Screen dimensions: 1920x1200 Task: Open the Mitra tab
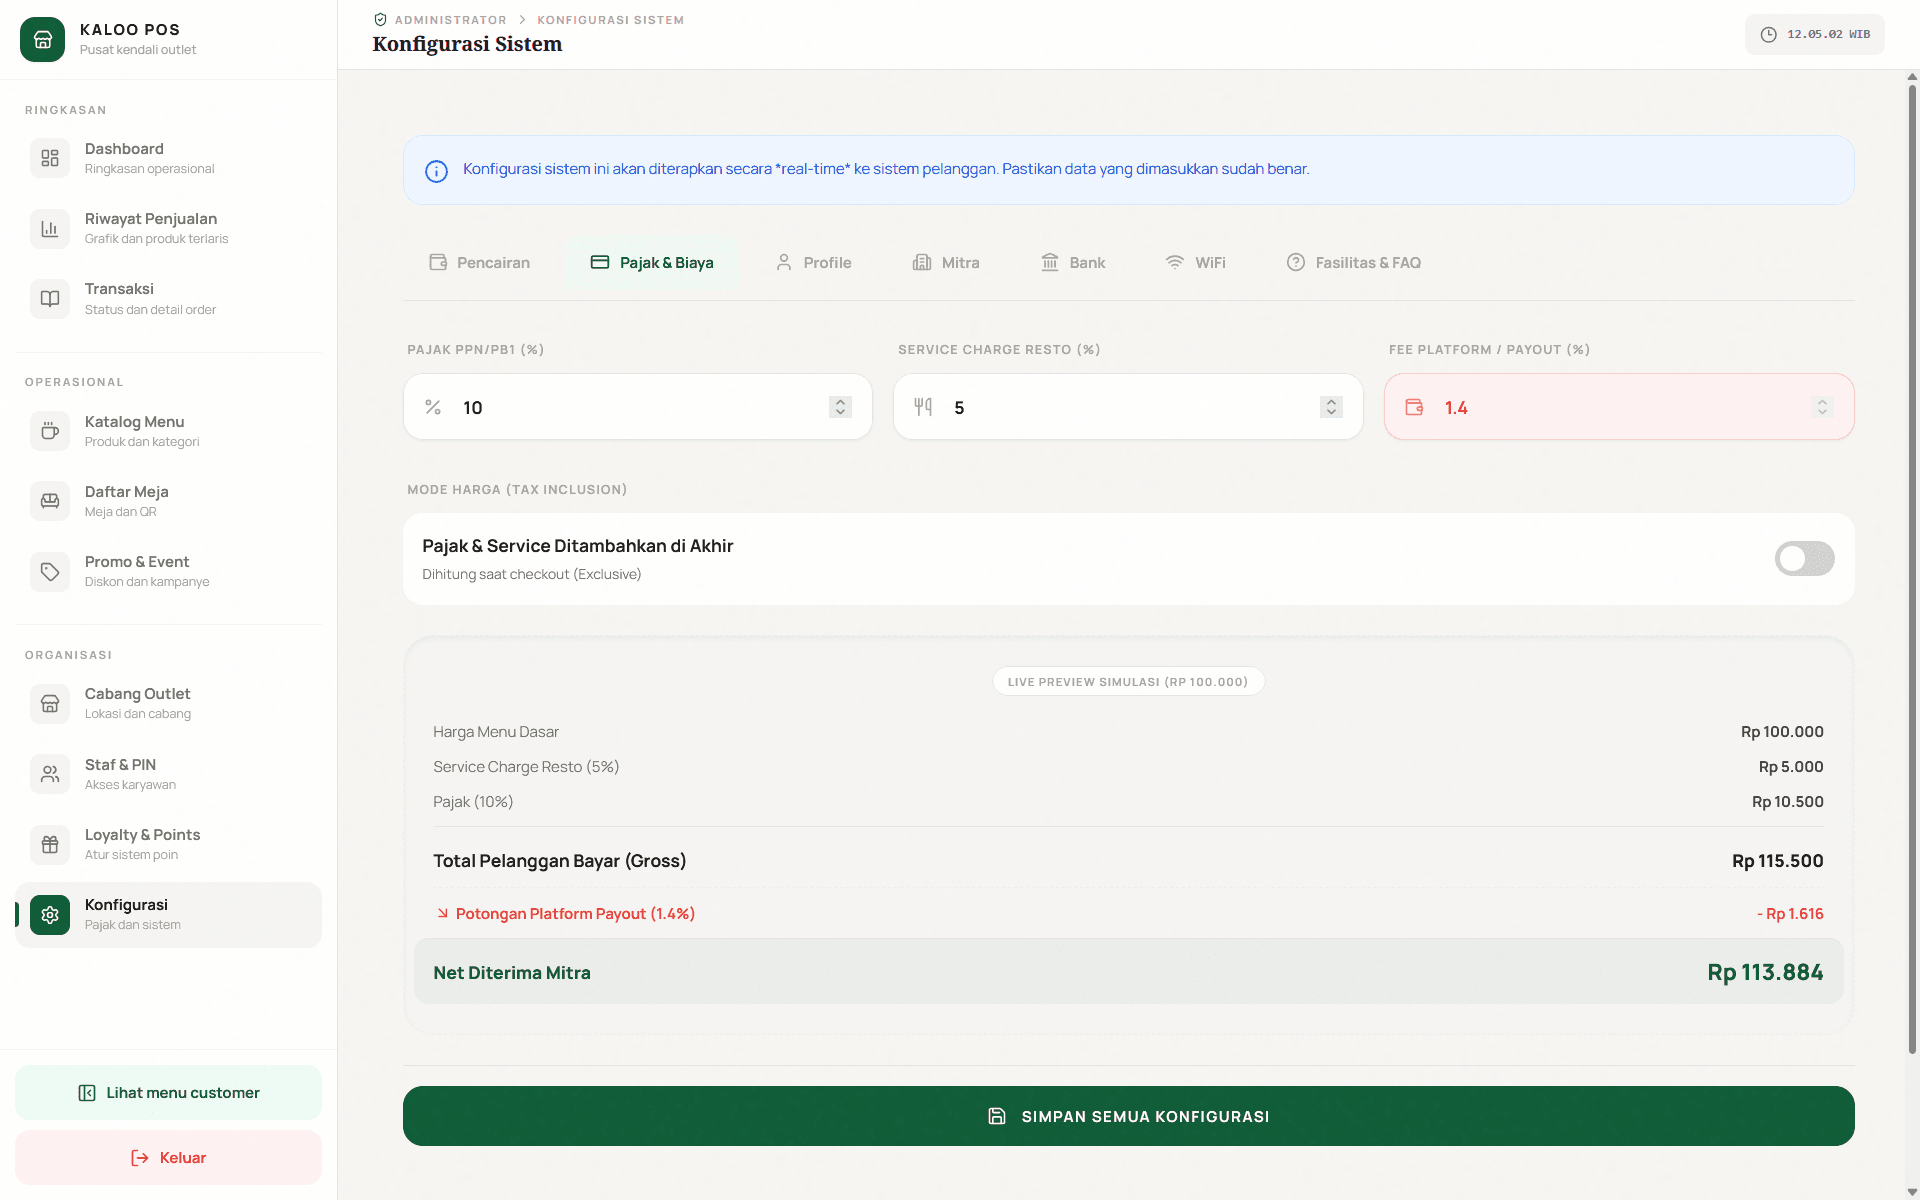click(946, 263)
